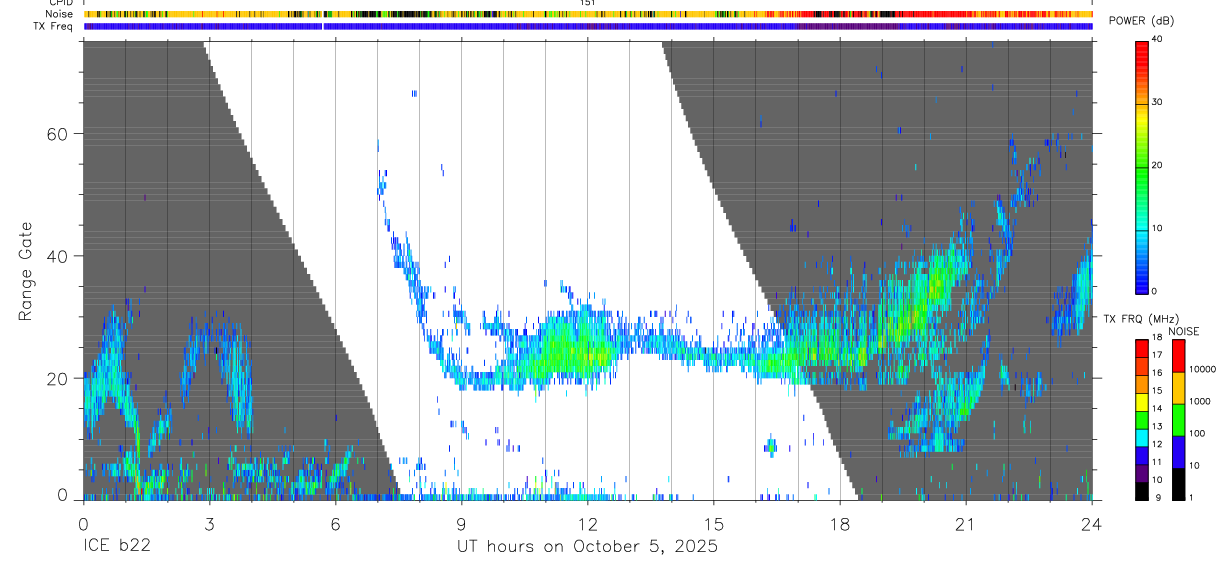Click the green 13–14 MHz TX FRQ swatch

pos(1141,419)
